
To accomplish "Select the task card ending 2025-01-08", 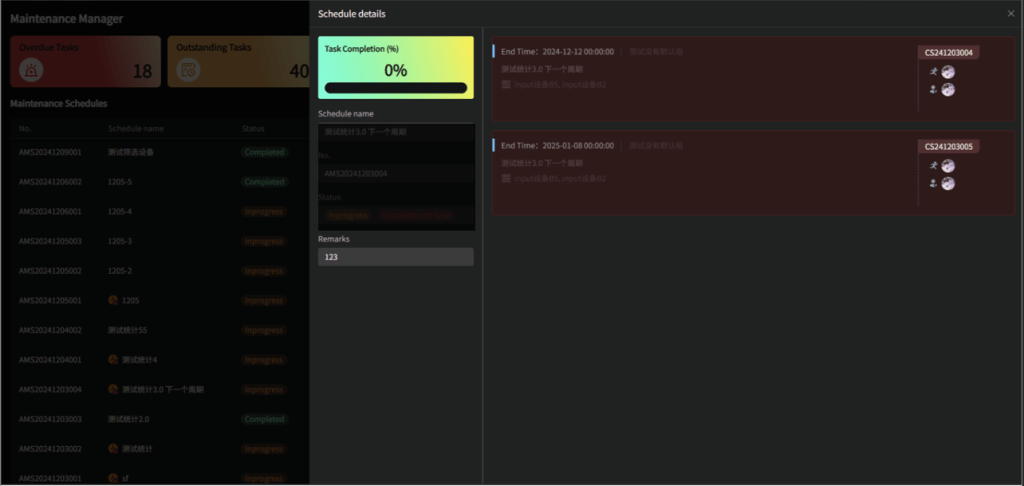I will tap(700, 175).
